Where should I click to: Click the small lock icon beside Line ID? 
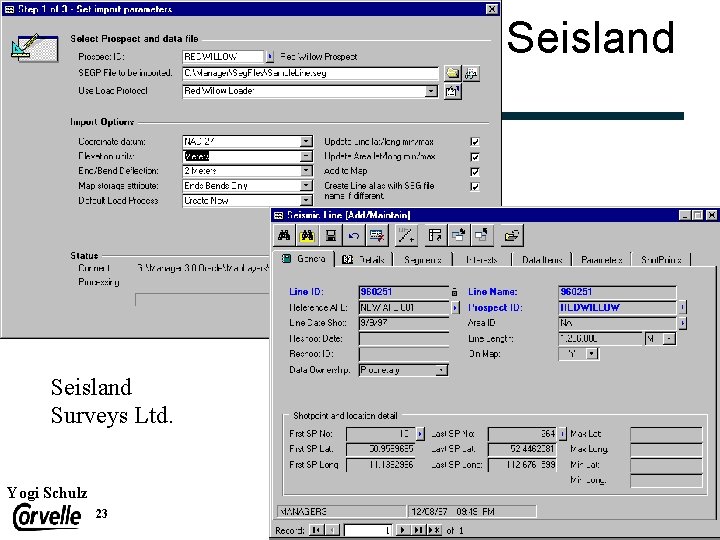[454, 292]
